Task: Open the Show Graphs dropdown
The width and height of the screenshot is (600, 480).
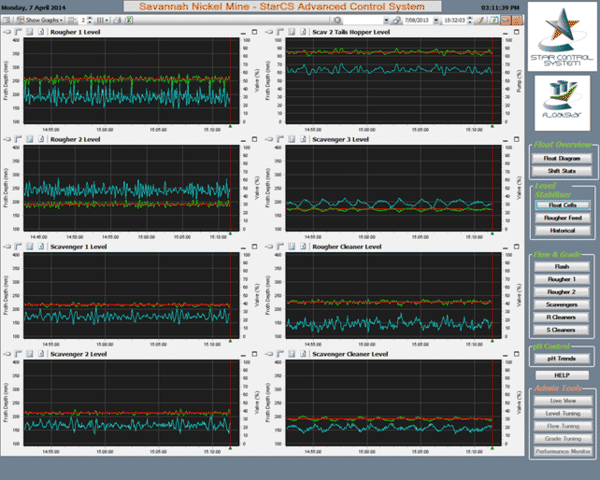Action: pyautogui.click(x=40, y=20)
